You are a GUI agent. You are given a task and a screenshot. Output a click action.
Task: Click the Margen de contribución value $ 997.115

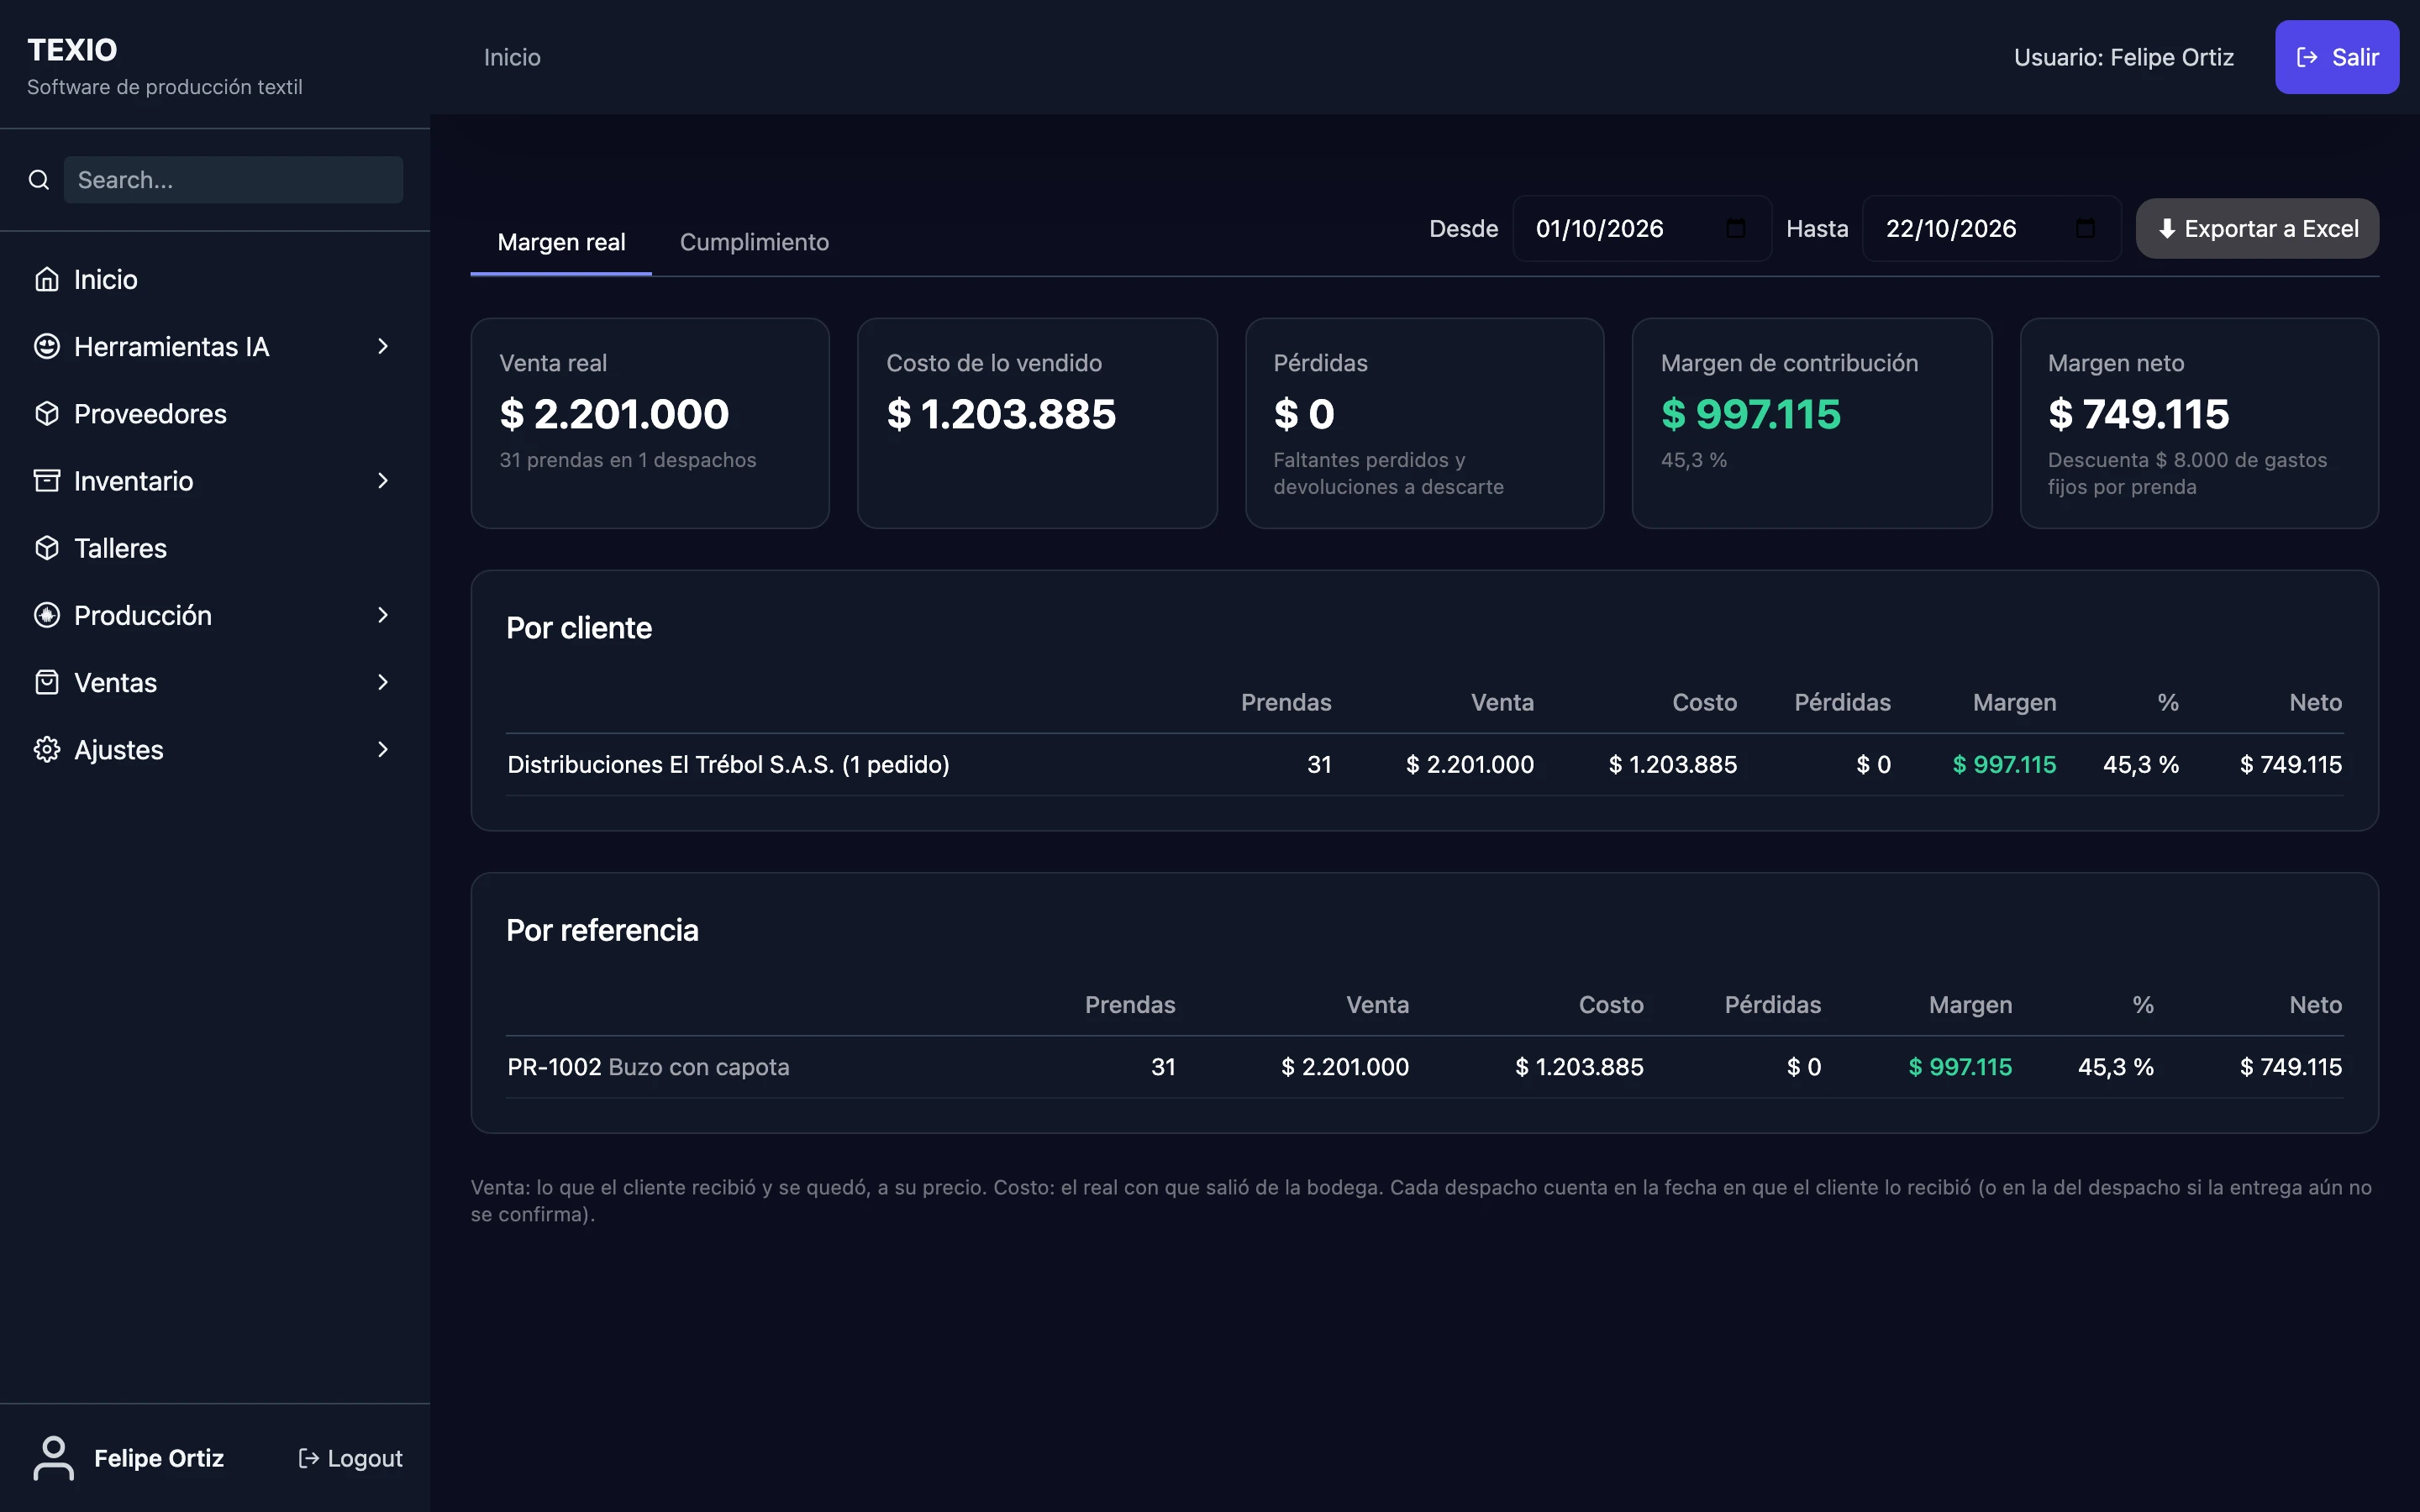pos(1750,414)
